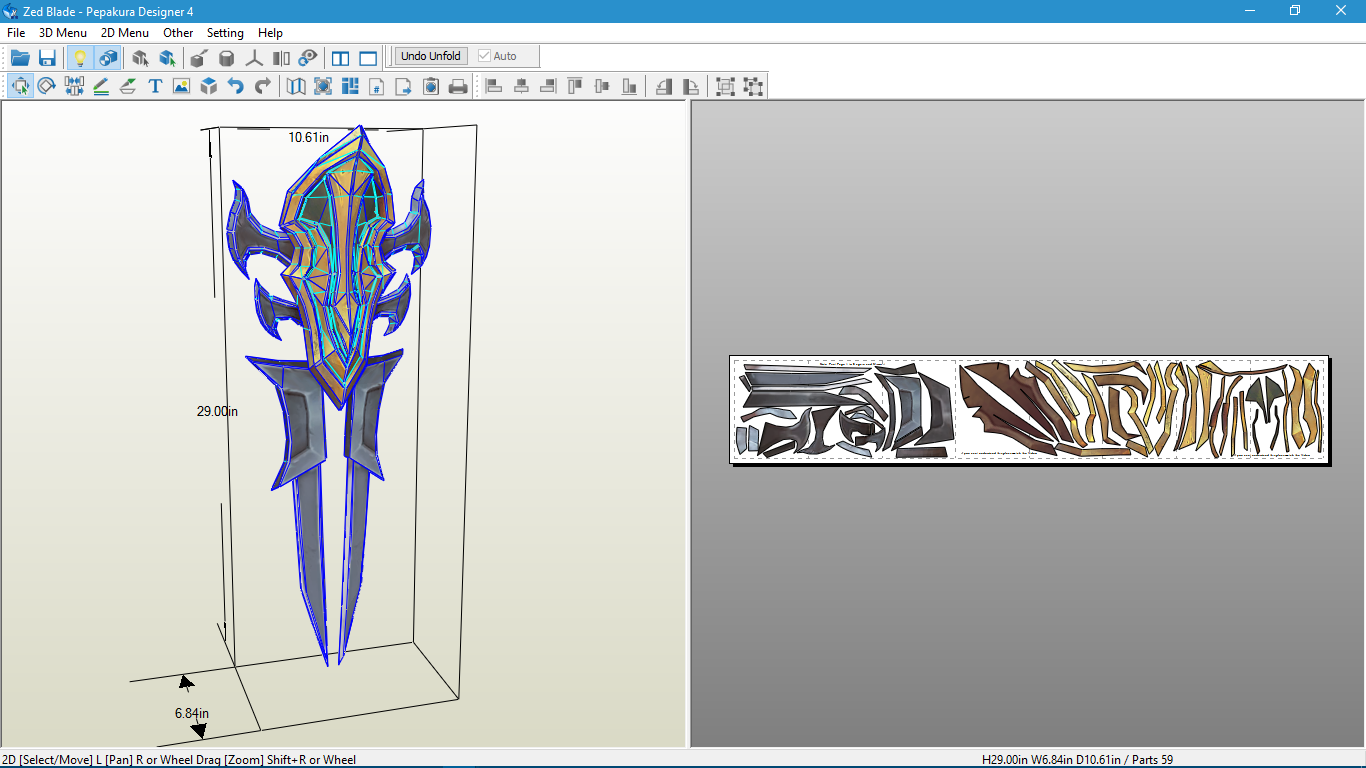Viewport: 1366px width, 768px height.
Task: Click the blue undo arrow
Action: 235,86
